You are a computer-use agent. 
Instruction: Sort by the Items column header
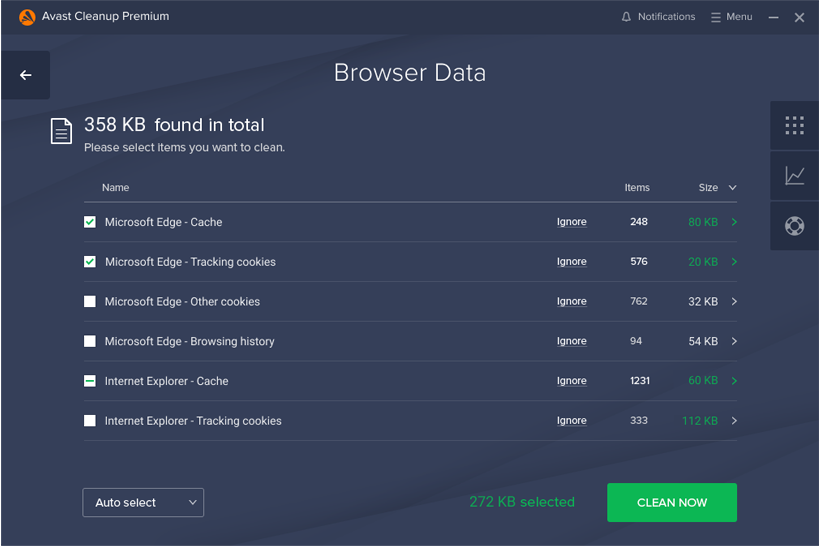(x=637, y=188)
